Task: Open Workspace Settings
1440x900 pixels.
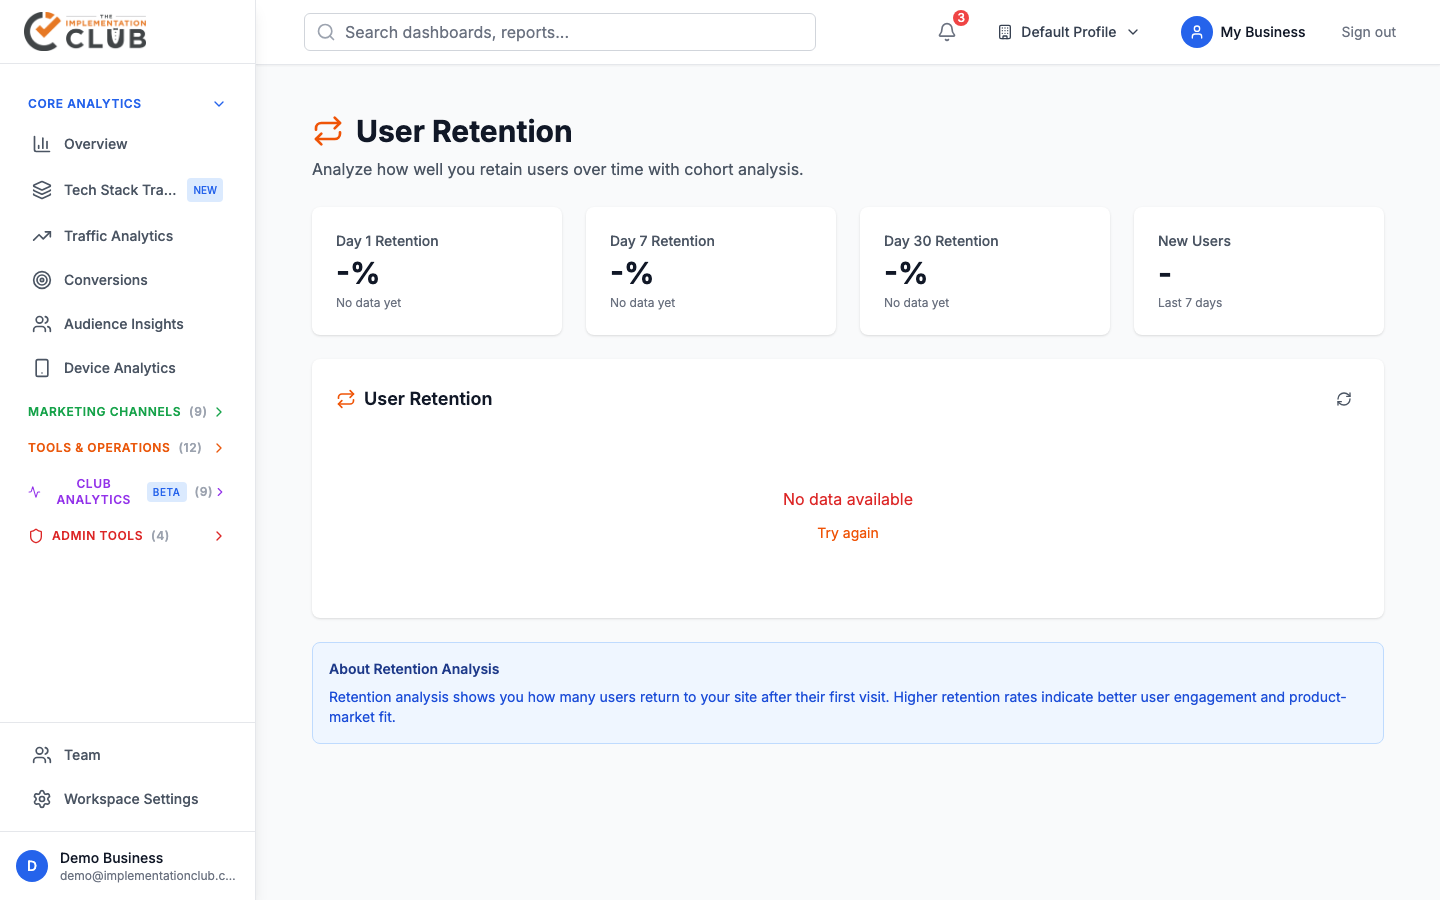Action: pos(130,798)
